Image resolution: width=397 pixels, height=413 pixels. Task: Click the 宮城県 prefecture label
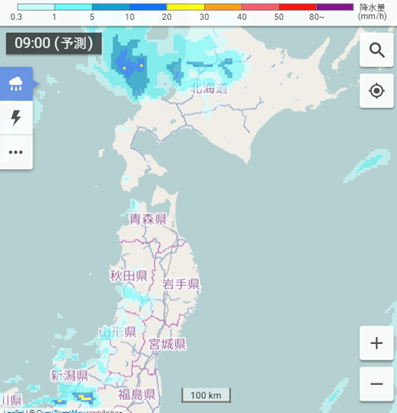tap(167, 344)
